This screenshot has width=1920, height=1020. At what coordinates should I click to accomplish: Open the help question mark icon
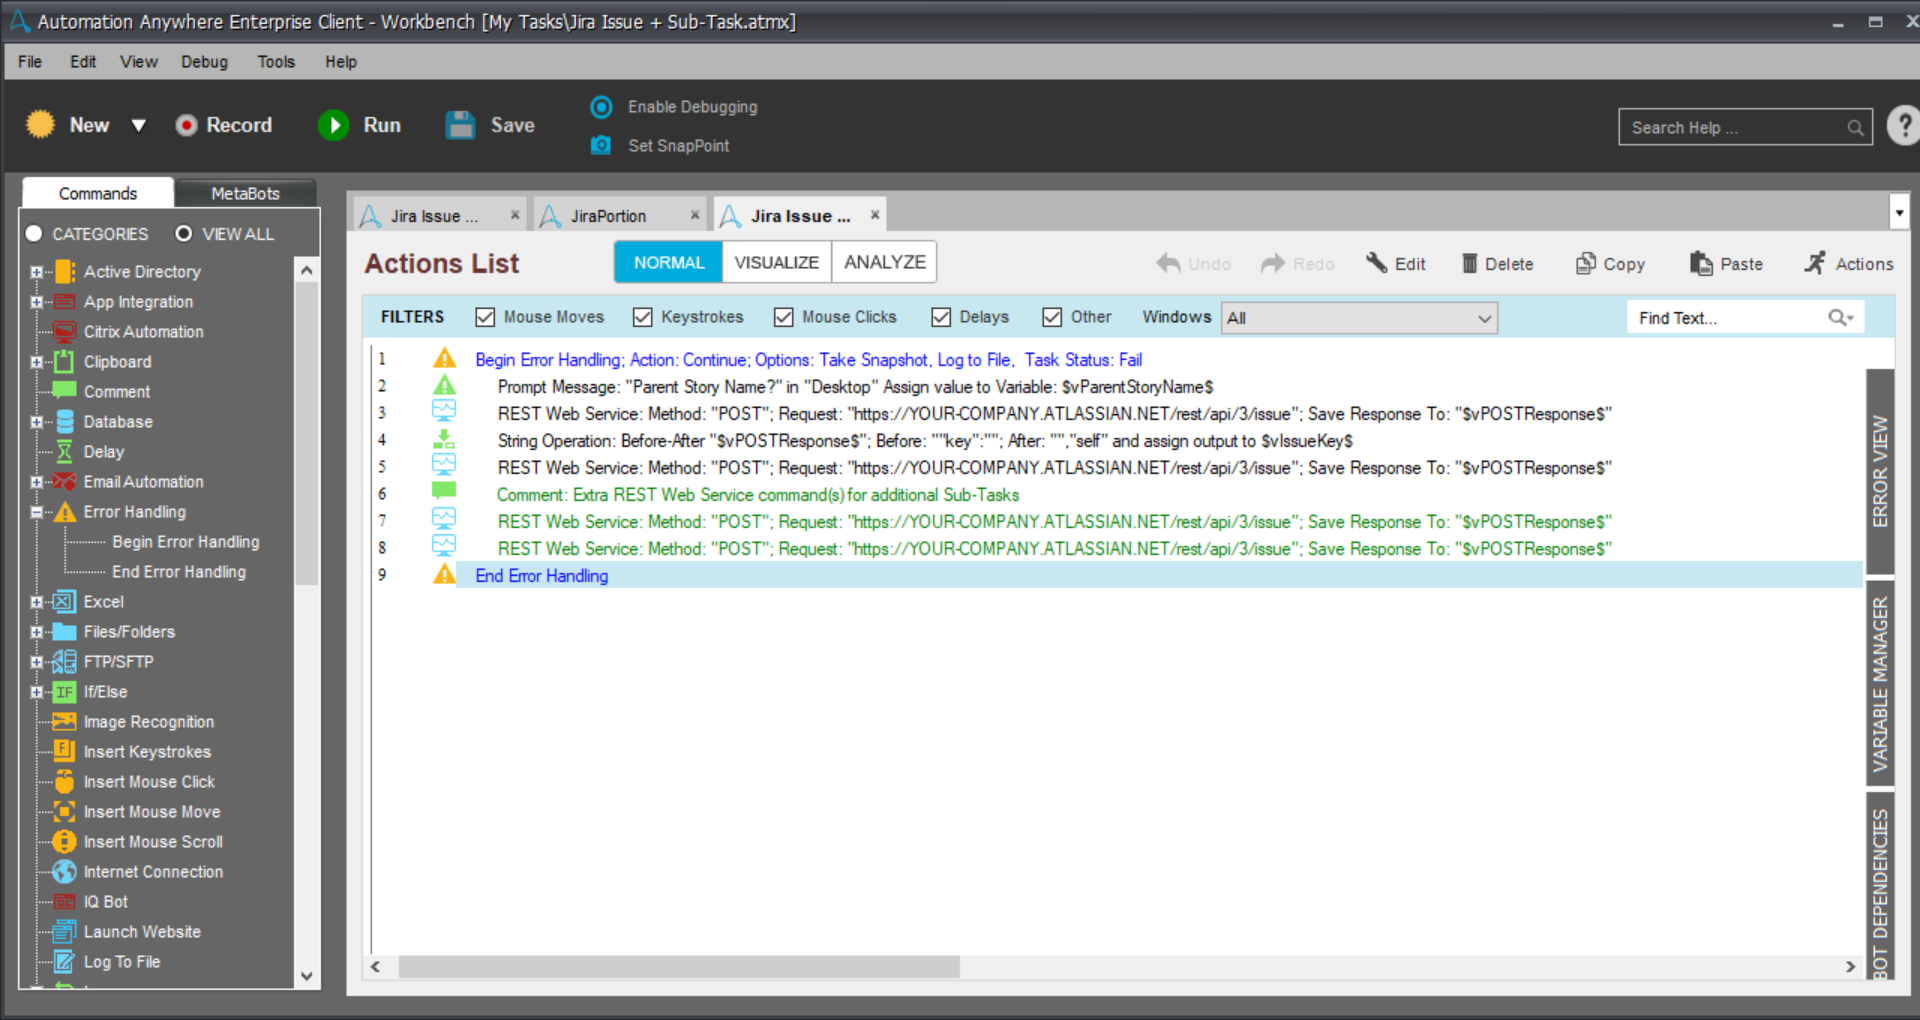pos(1903,126)
